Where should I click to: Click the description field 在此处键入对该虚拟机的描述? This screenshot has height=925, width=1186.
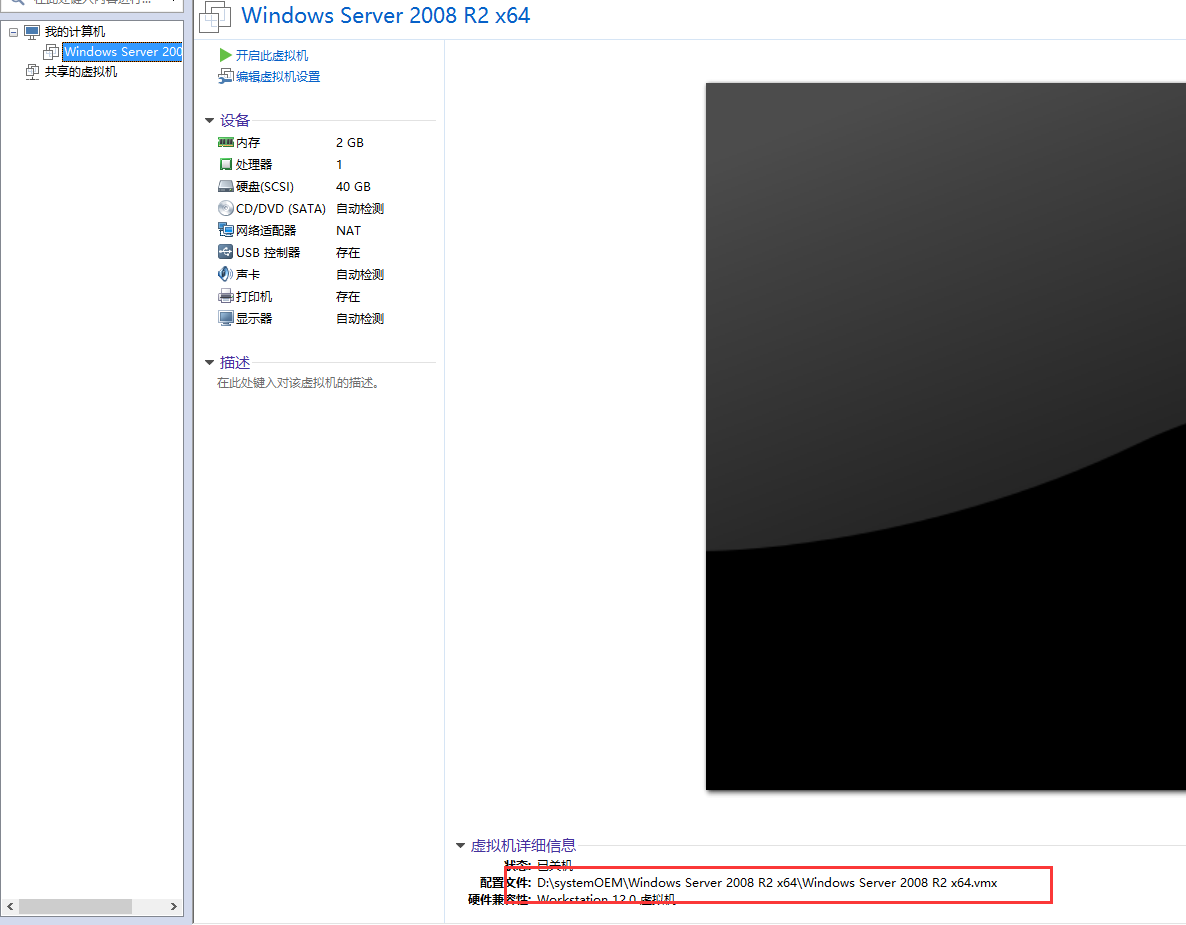298,383
